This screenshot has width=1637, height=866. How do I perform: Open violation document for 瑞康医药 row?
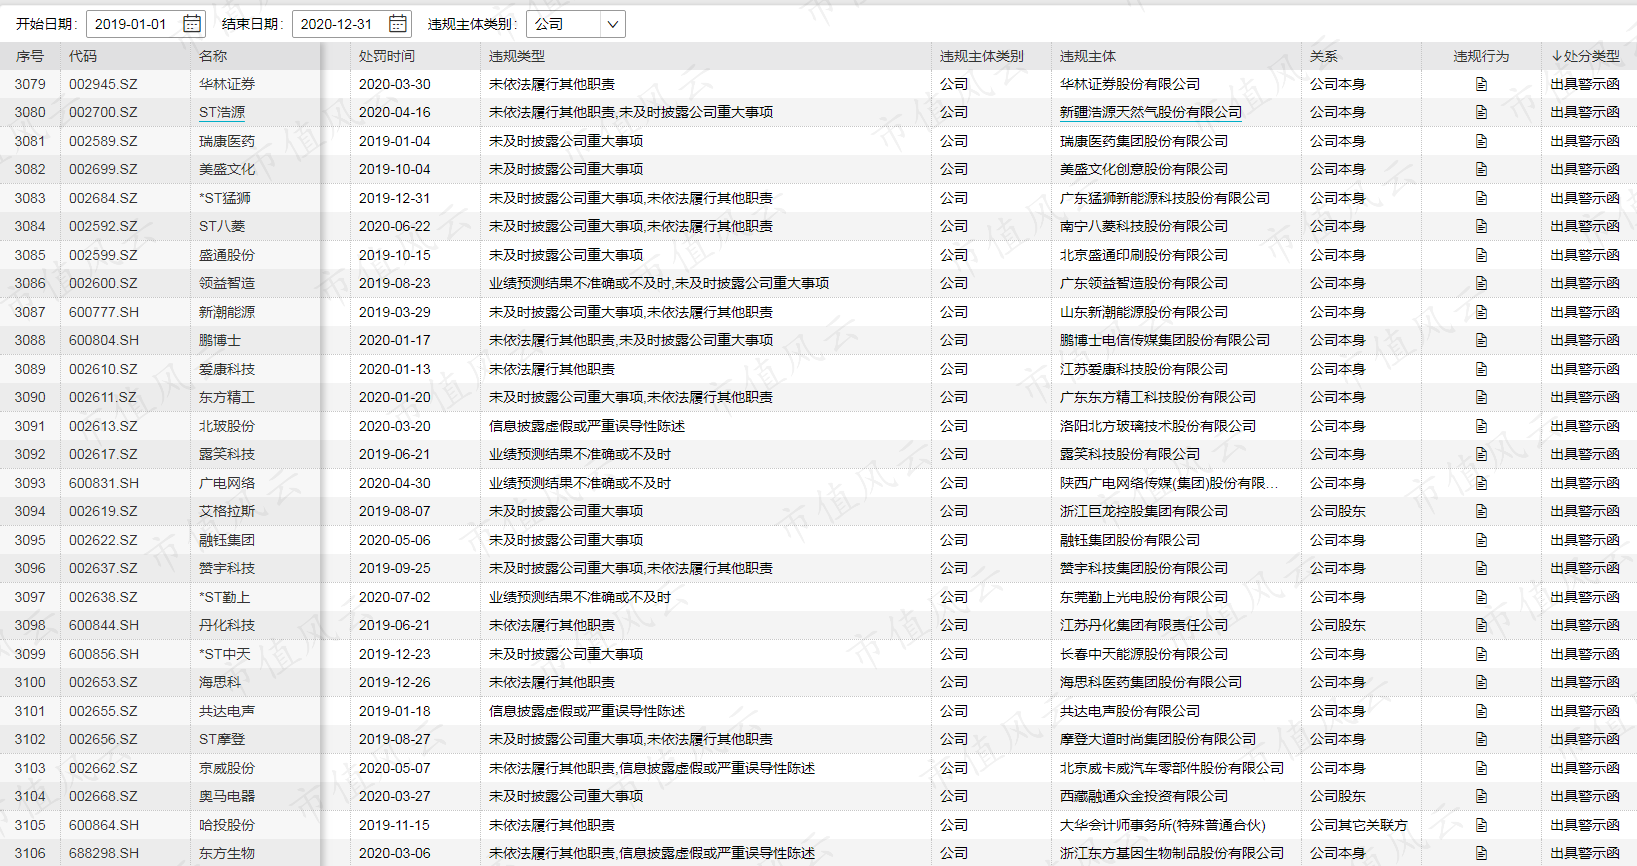pos(1481,141)
